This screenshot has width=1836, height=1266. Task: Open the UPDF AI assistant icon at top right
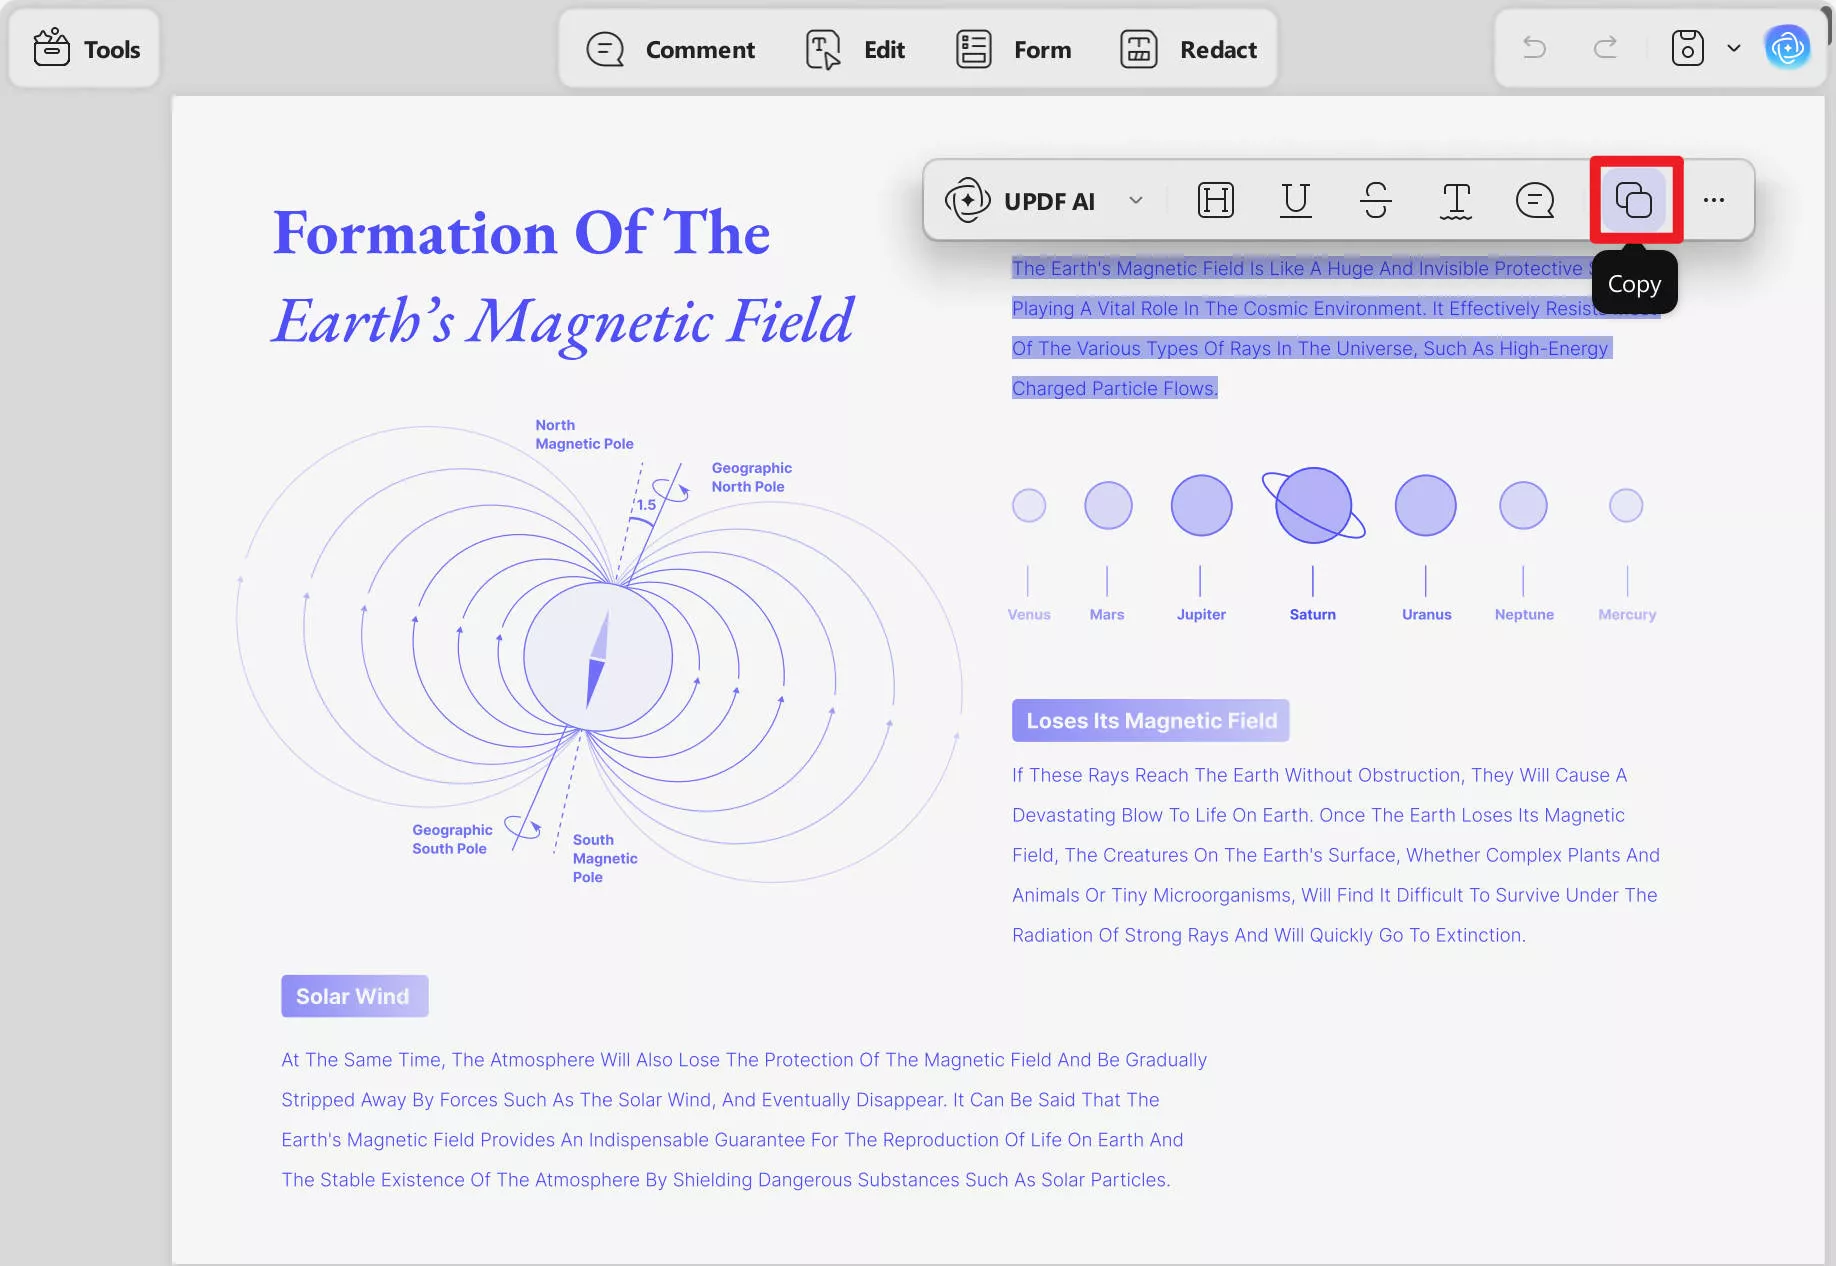coord(1787,48)
